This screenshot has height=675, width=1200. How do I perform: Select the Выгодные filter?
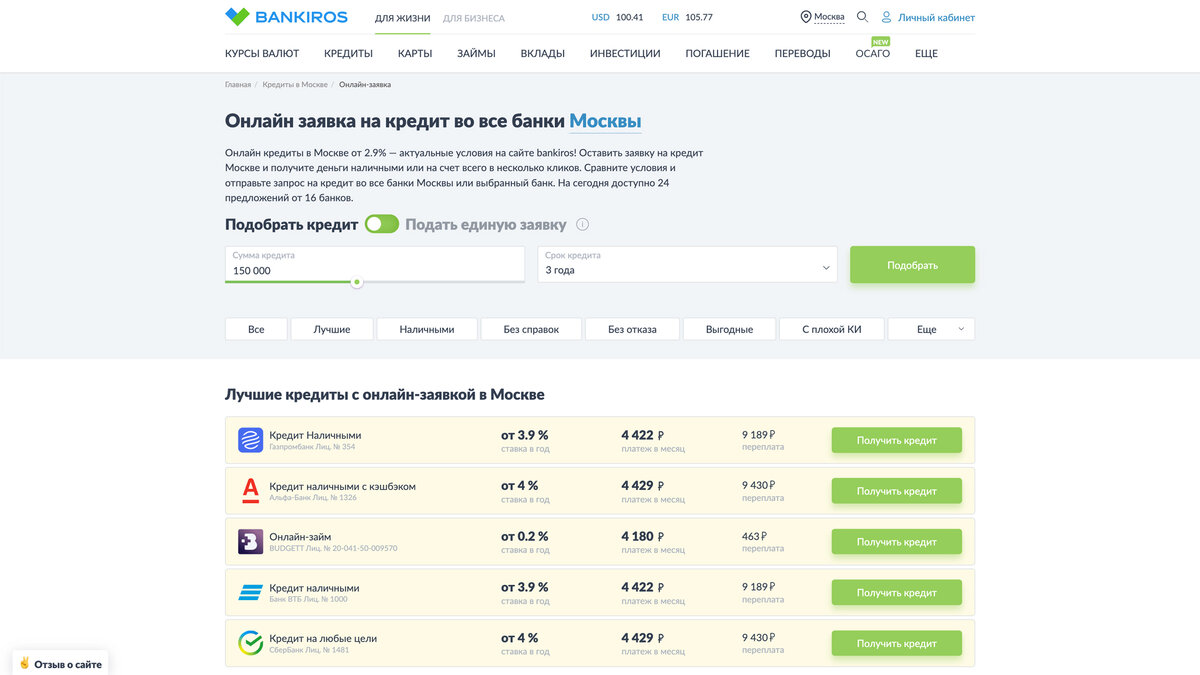(x=730, y=329)
